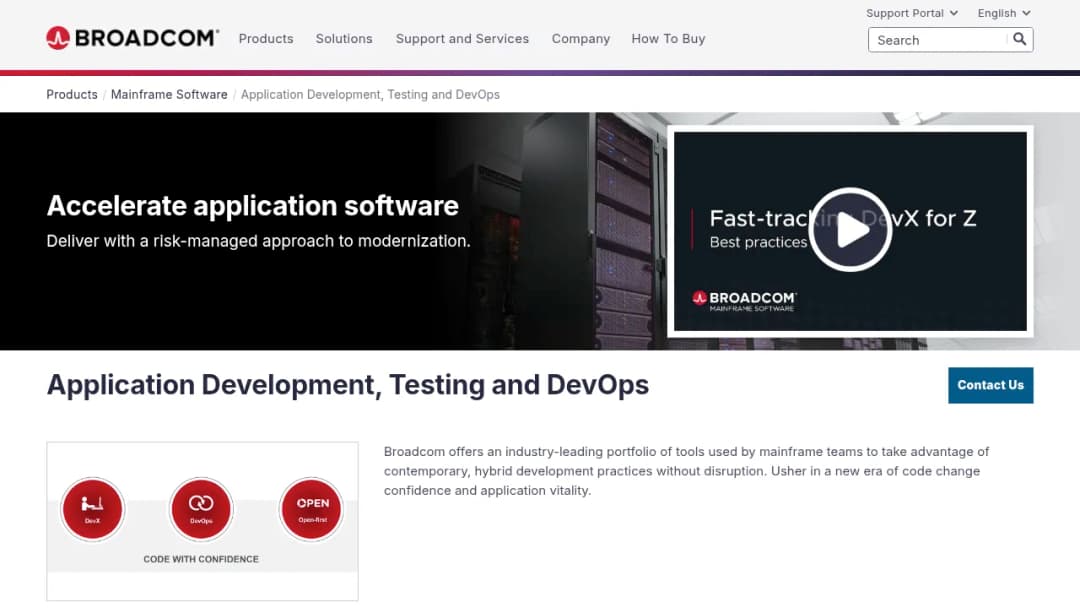Image resolution: width=1080 pixels, height=608 pixels.
Task: Click the 'Deliver with a risk-managed approach' subtitle
Action: [258, 241]
